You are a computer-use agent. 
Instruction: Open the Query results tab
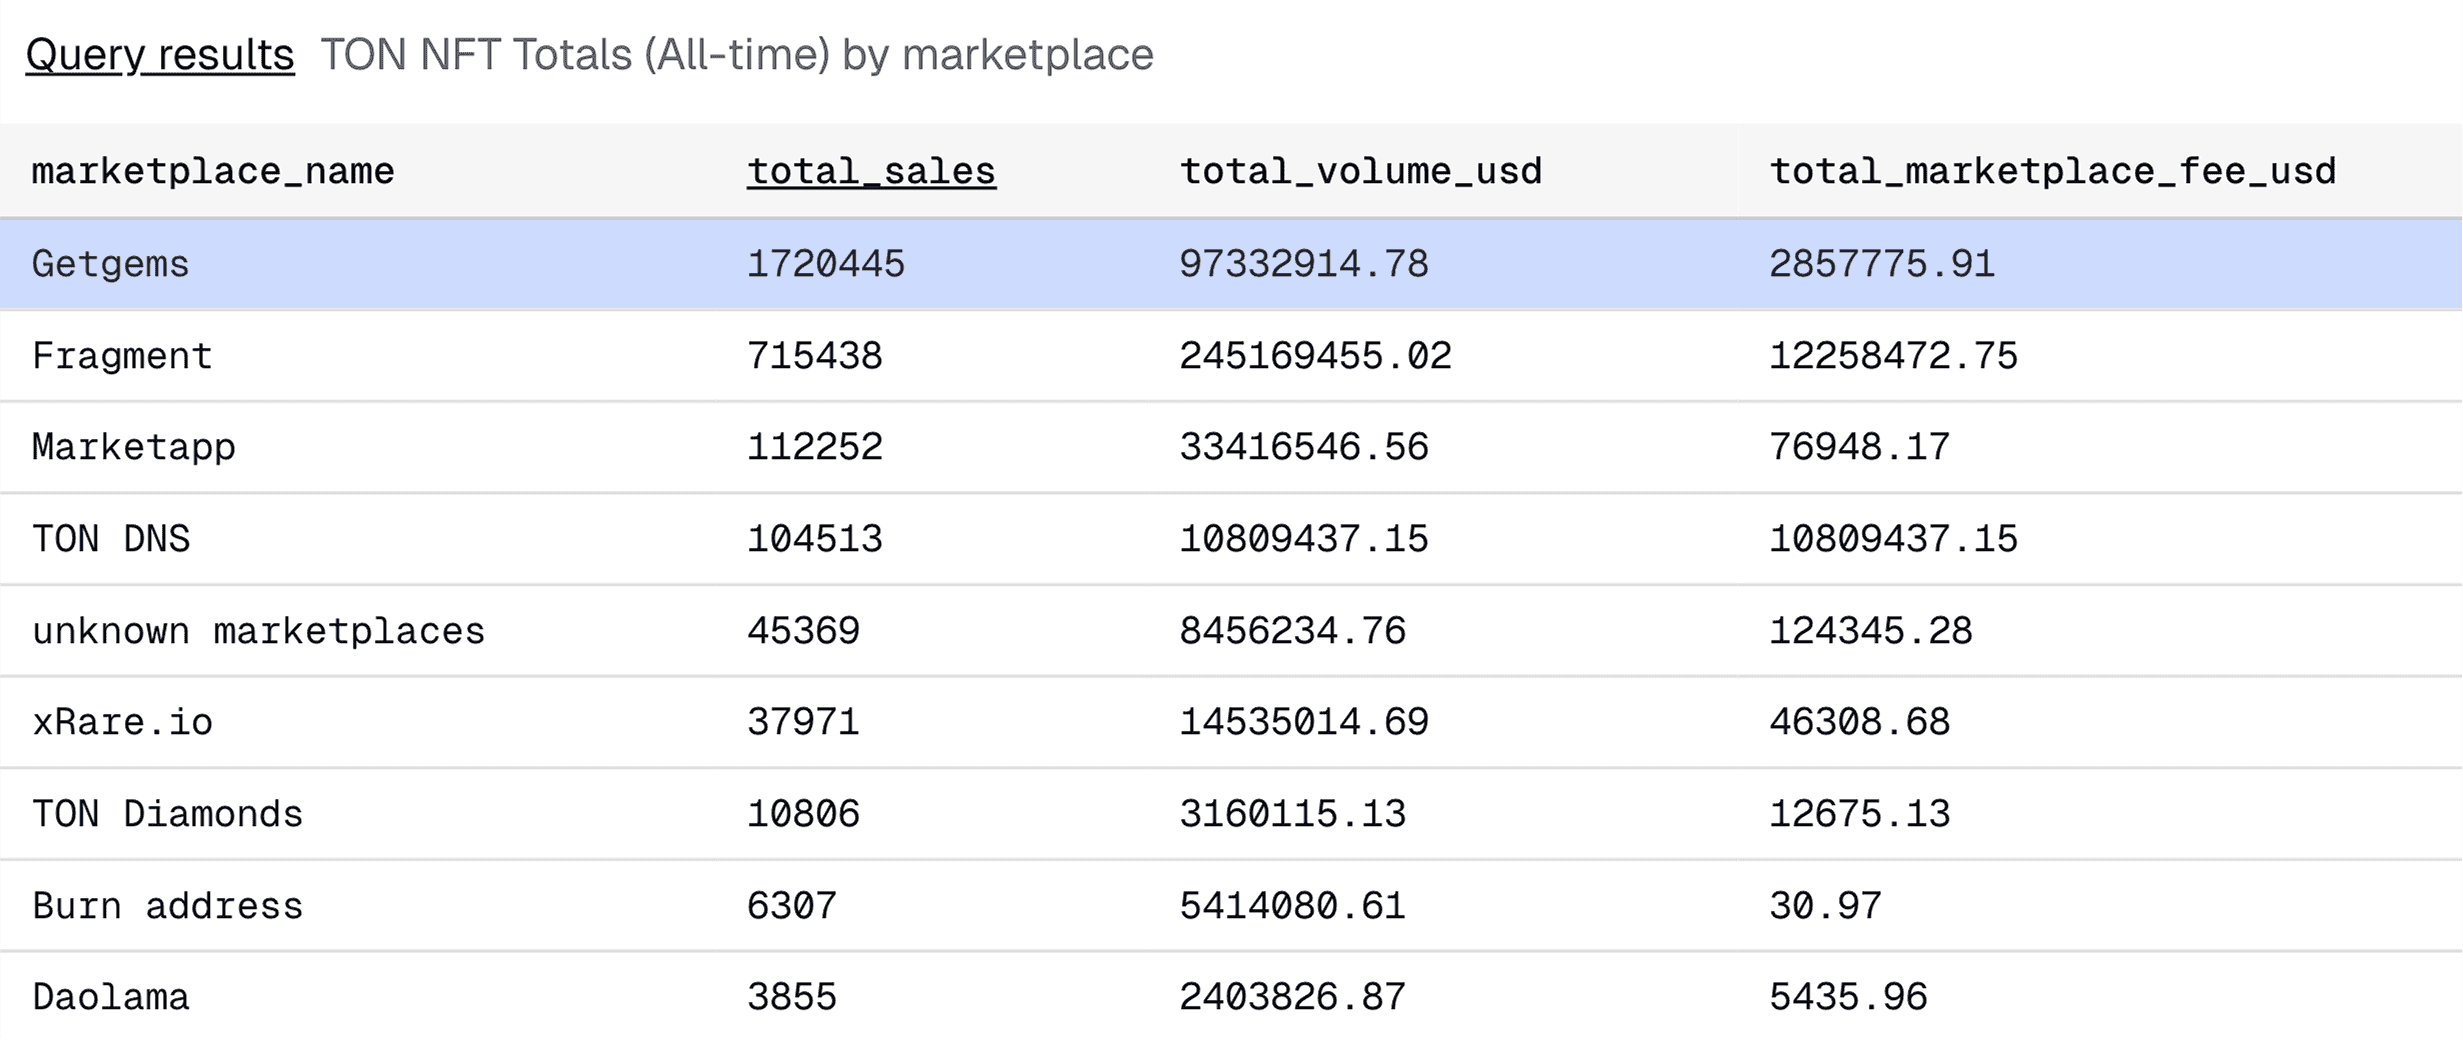coord(160,55)
